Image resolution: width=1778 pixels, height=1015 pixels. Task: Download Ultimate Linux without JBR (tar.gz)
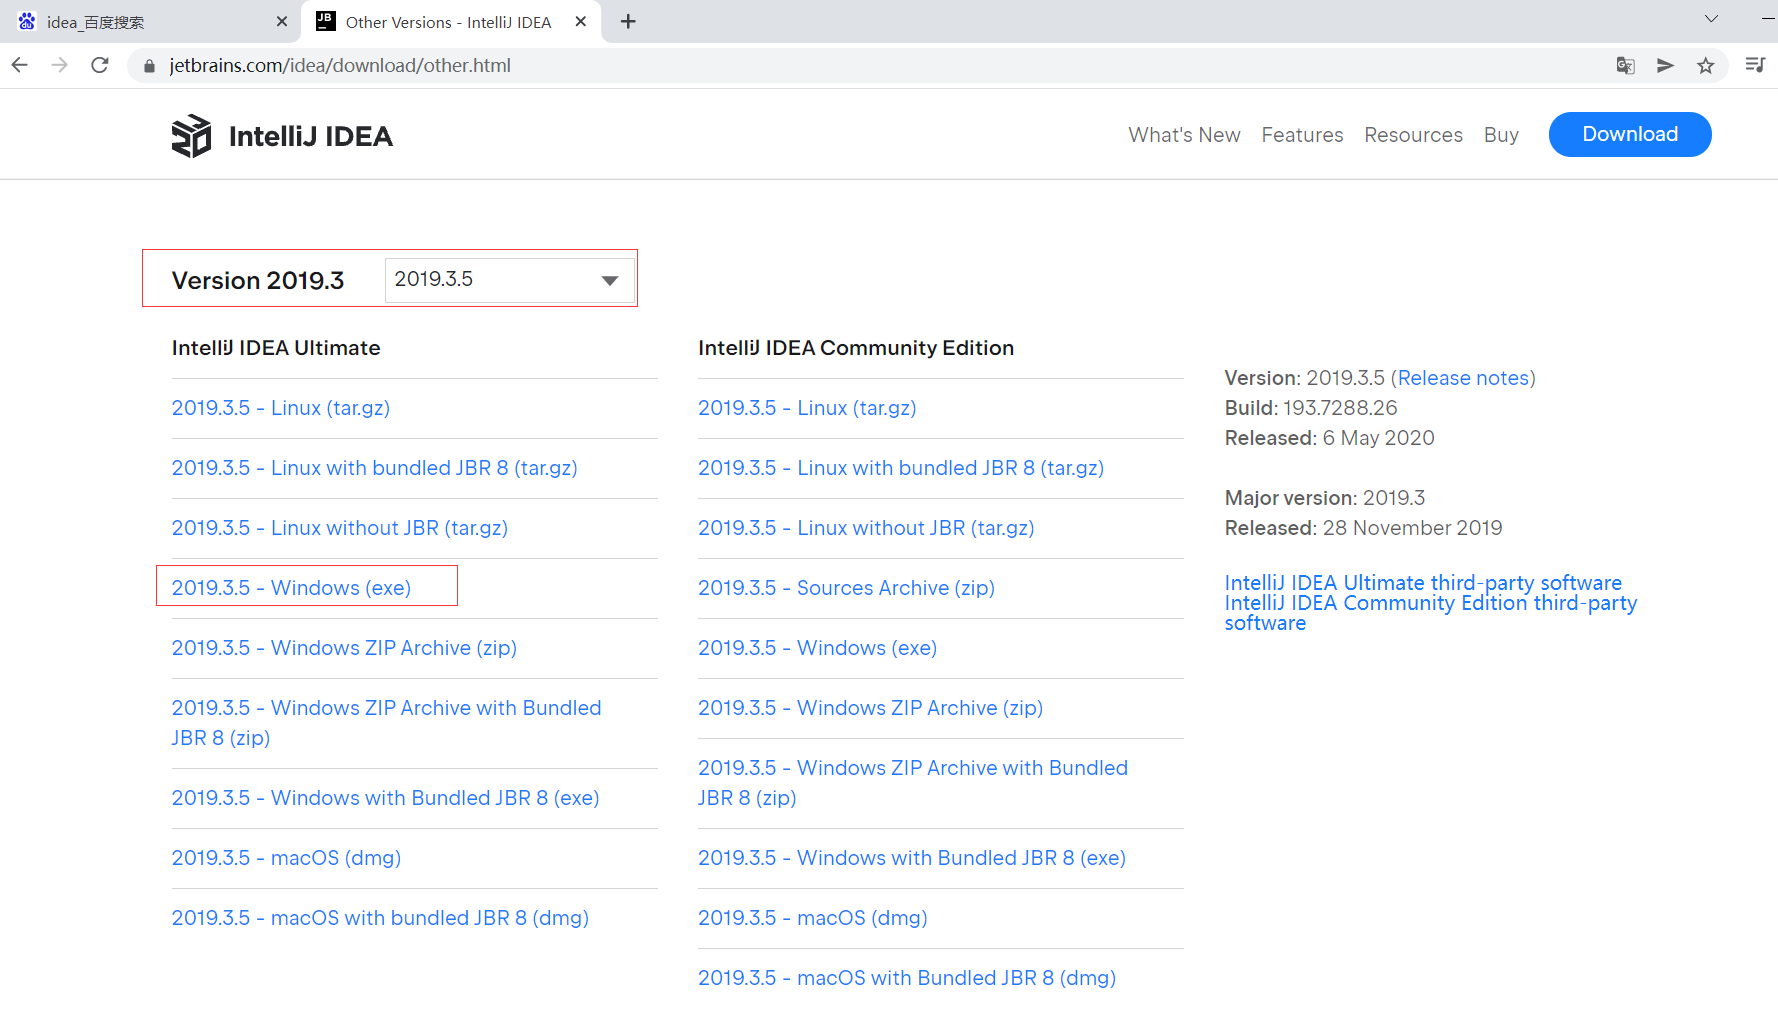coord(340,528)
